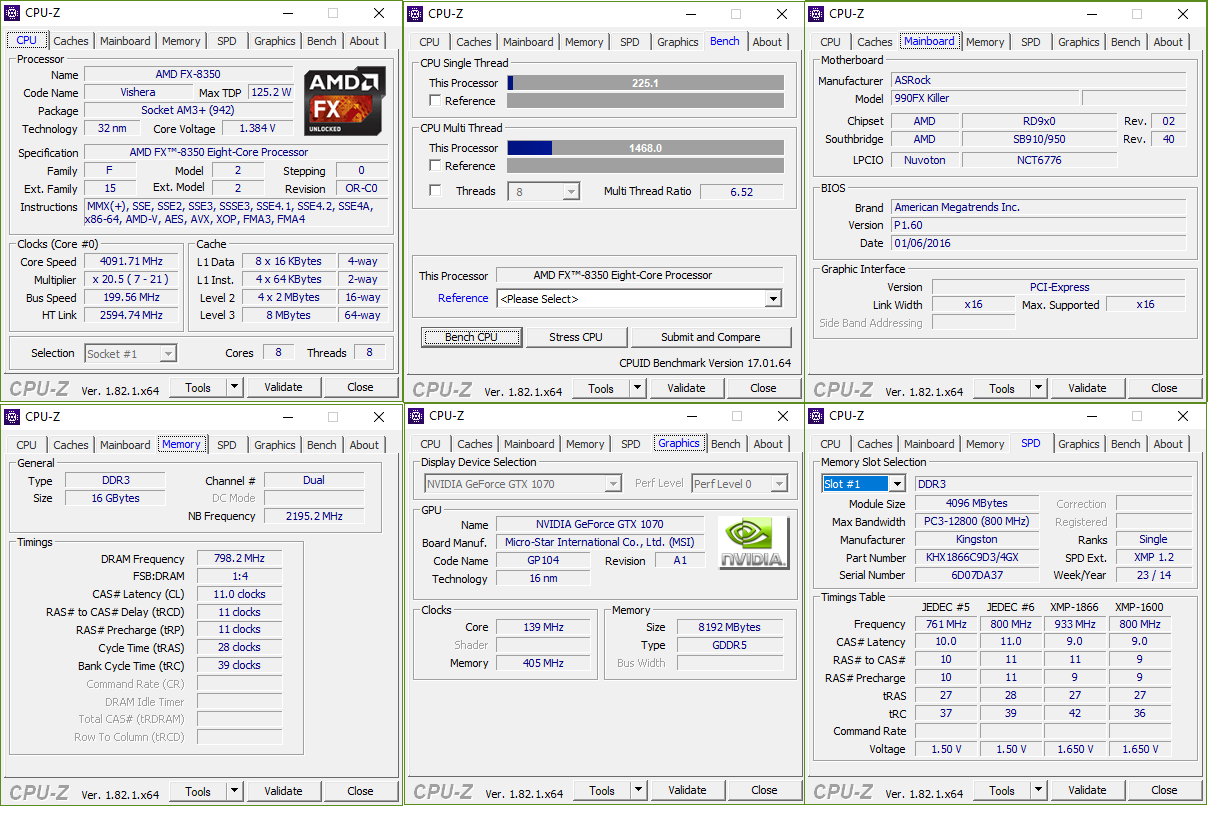The image size is (1211, 816).
Task: Expand the Slot #1 memory slot dropdown
Action: (x=896, y=484)
